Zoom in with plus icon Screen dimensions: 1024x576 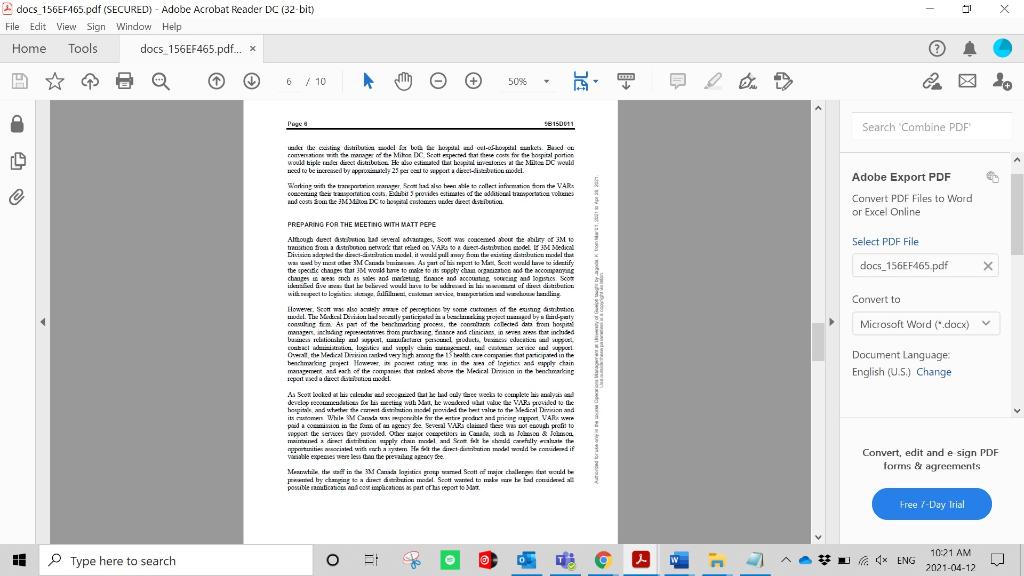point(473,81)
